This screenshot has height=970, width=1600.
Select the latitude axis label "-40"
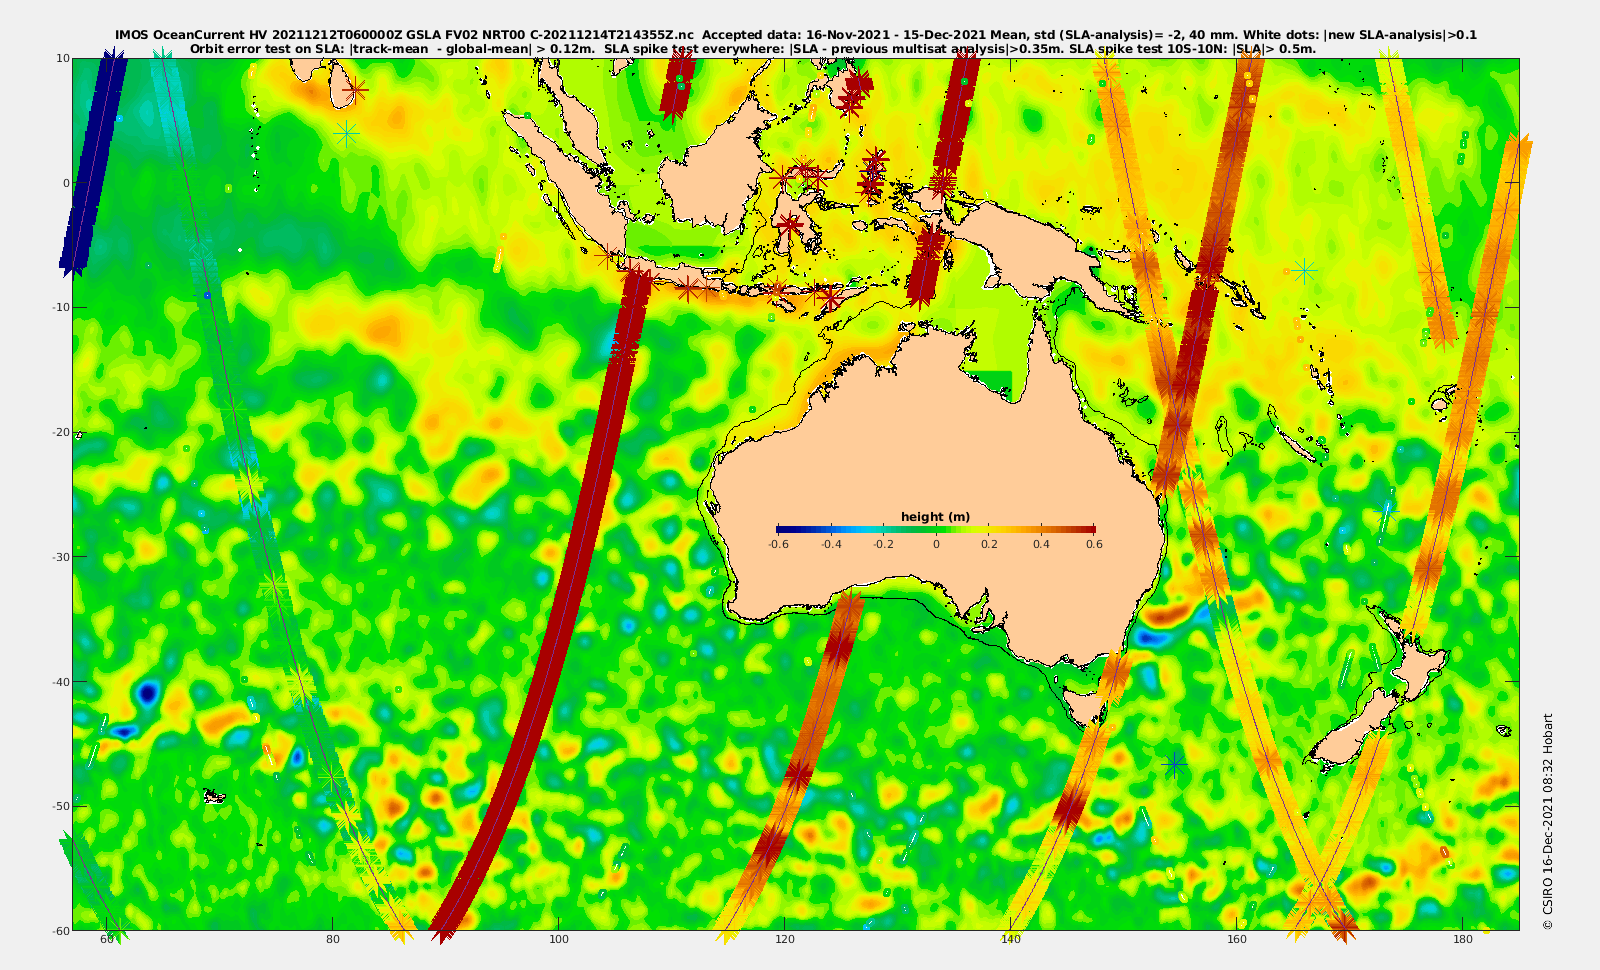point(60,682)
